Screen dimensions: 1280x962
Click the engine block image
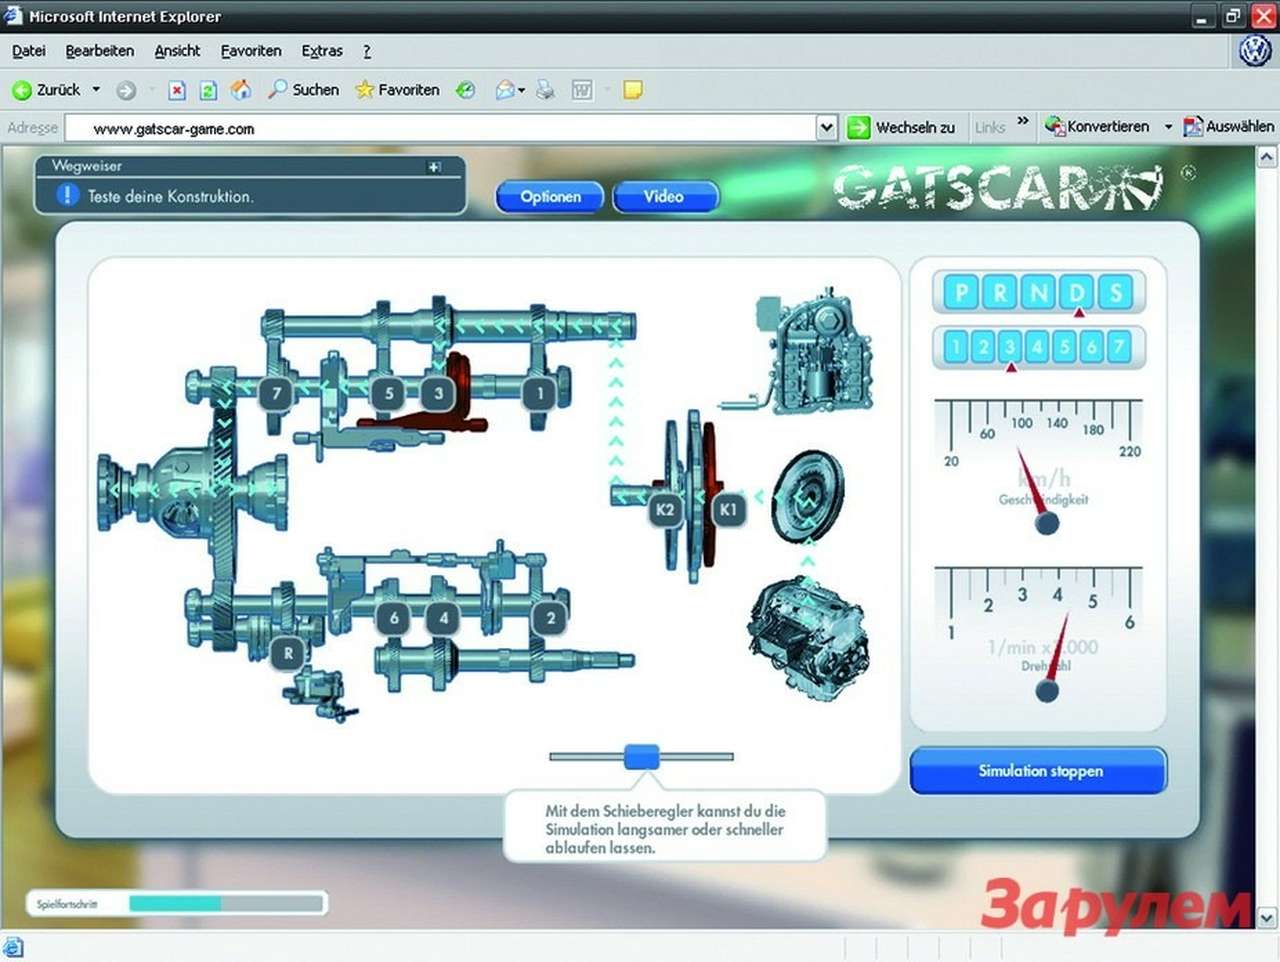pos(806,637)
